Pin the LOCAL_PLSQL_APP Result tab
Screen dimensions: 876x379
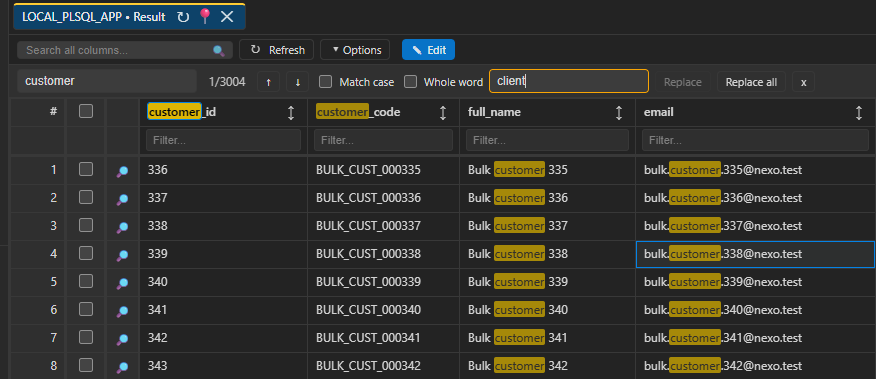204,17
